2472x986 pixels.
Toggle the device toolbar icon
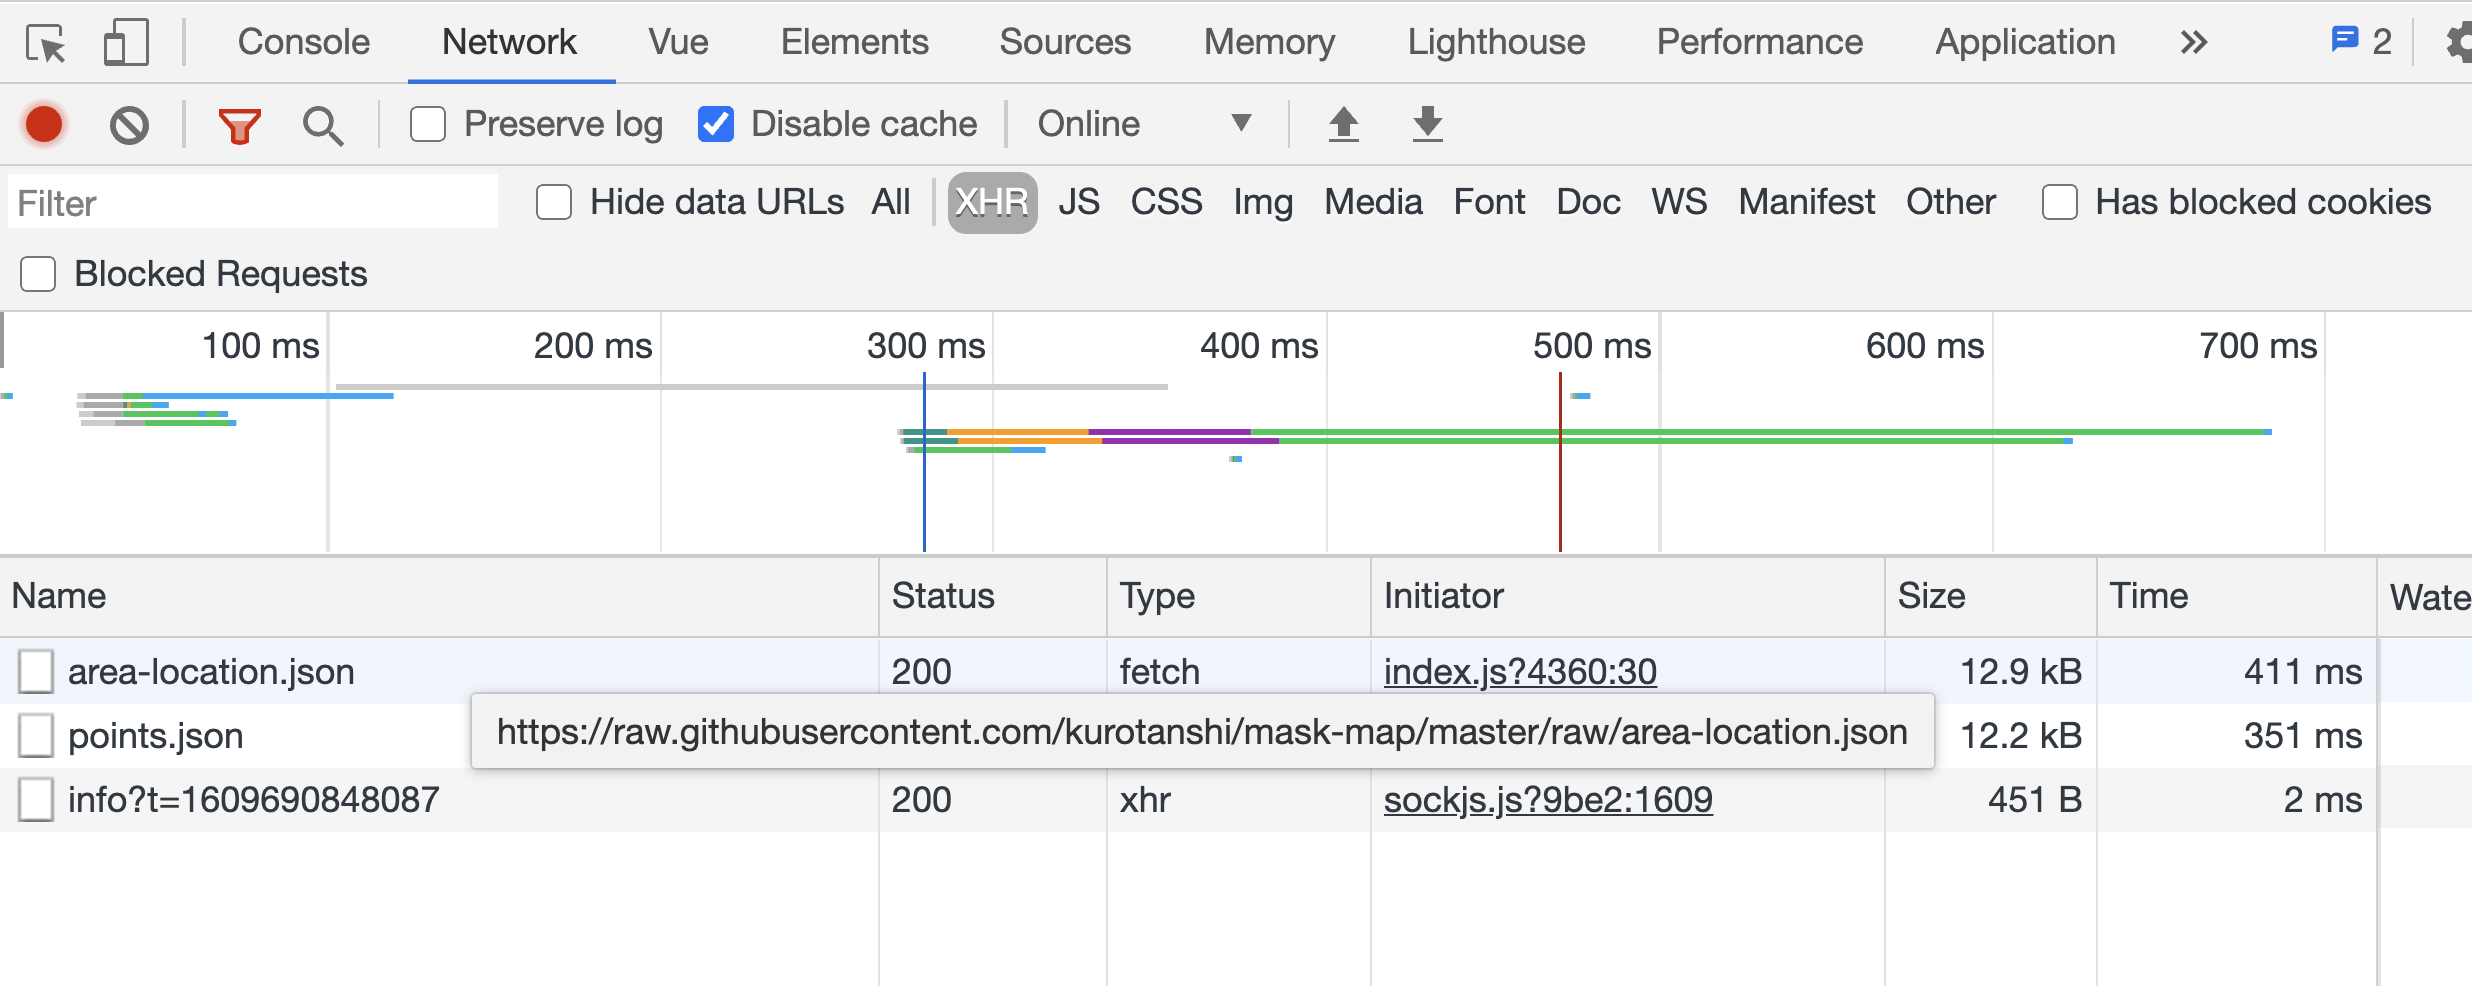click(x=126, y=43)
